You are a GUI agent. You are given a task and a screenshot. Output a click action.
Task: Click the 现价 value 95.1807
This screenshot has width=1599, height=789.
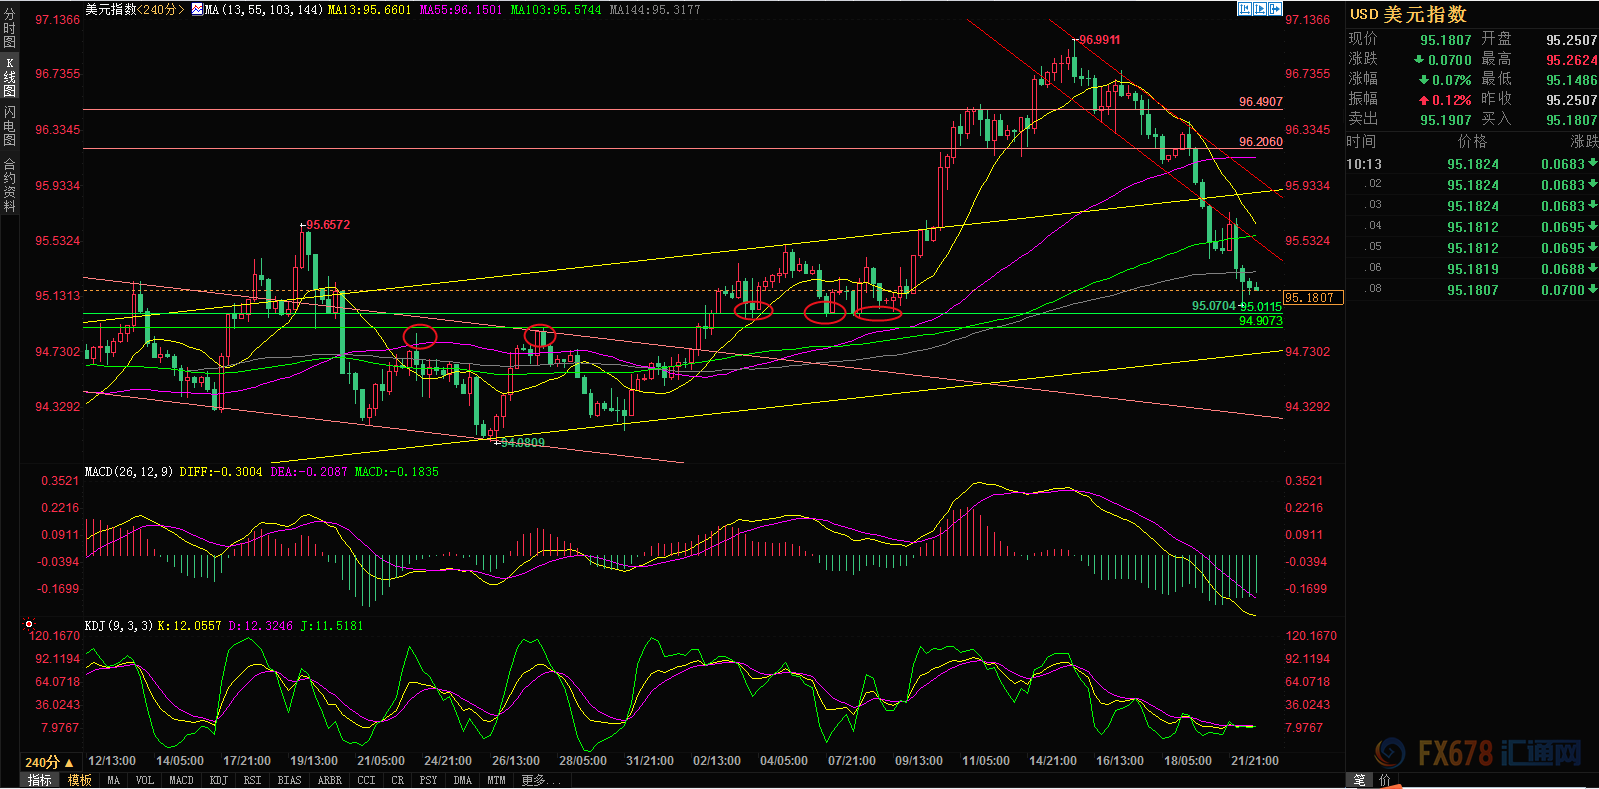point(1445,40)
